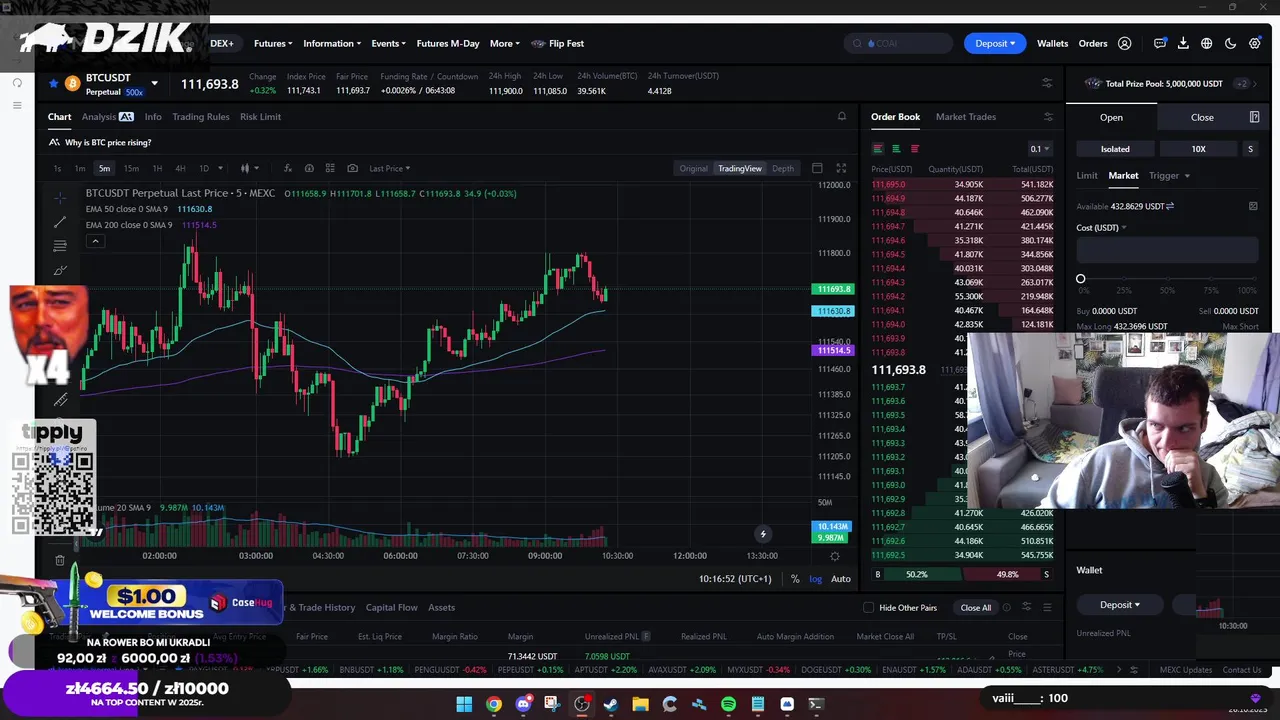Open the price alert bell icon
Screen dimensions: 1280x720
point(841,117)
